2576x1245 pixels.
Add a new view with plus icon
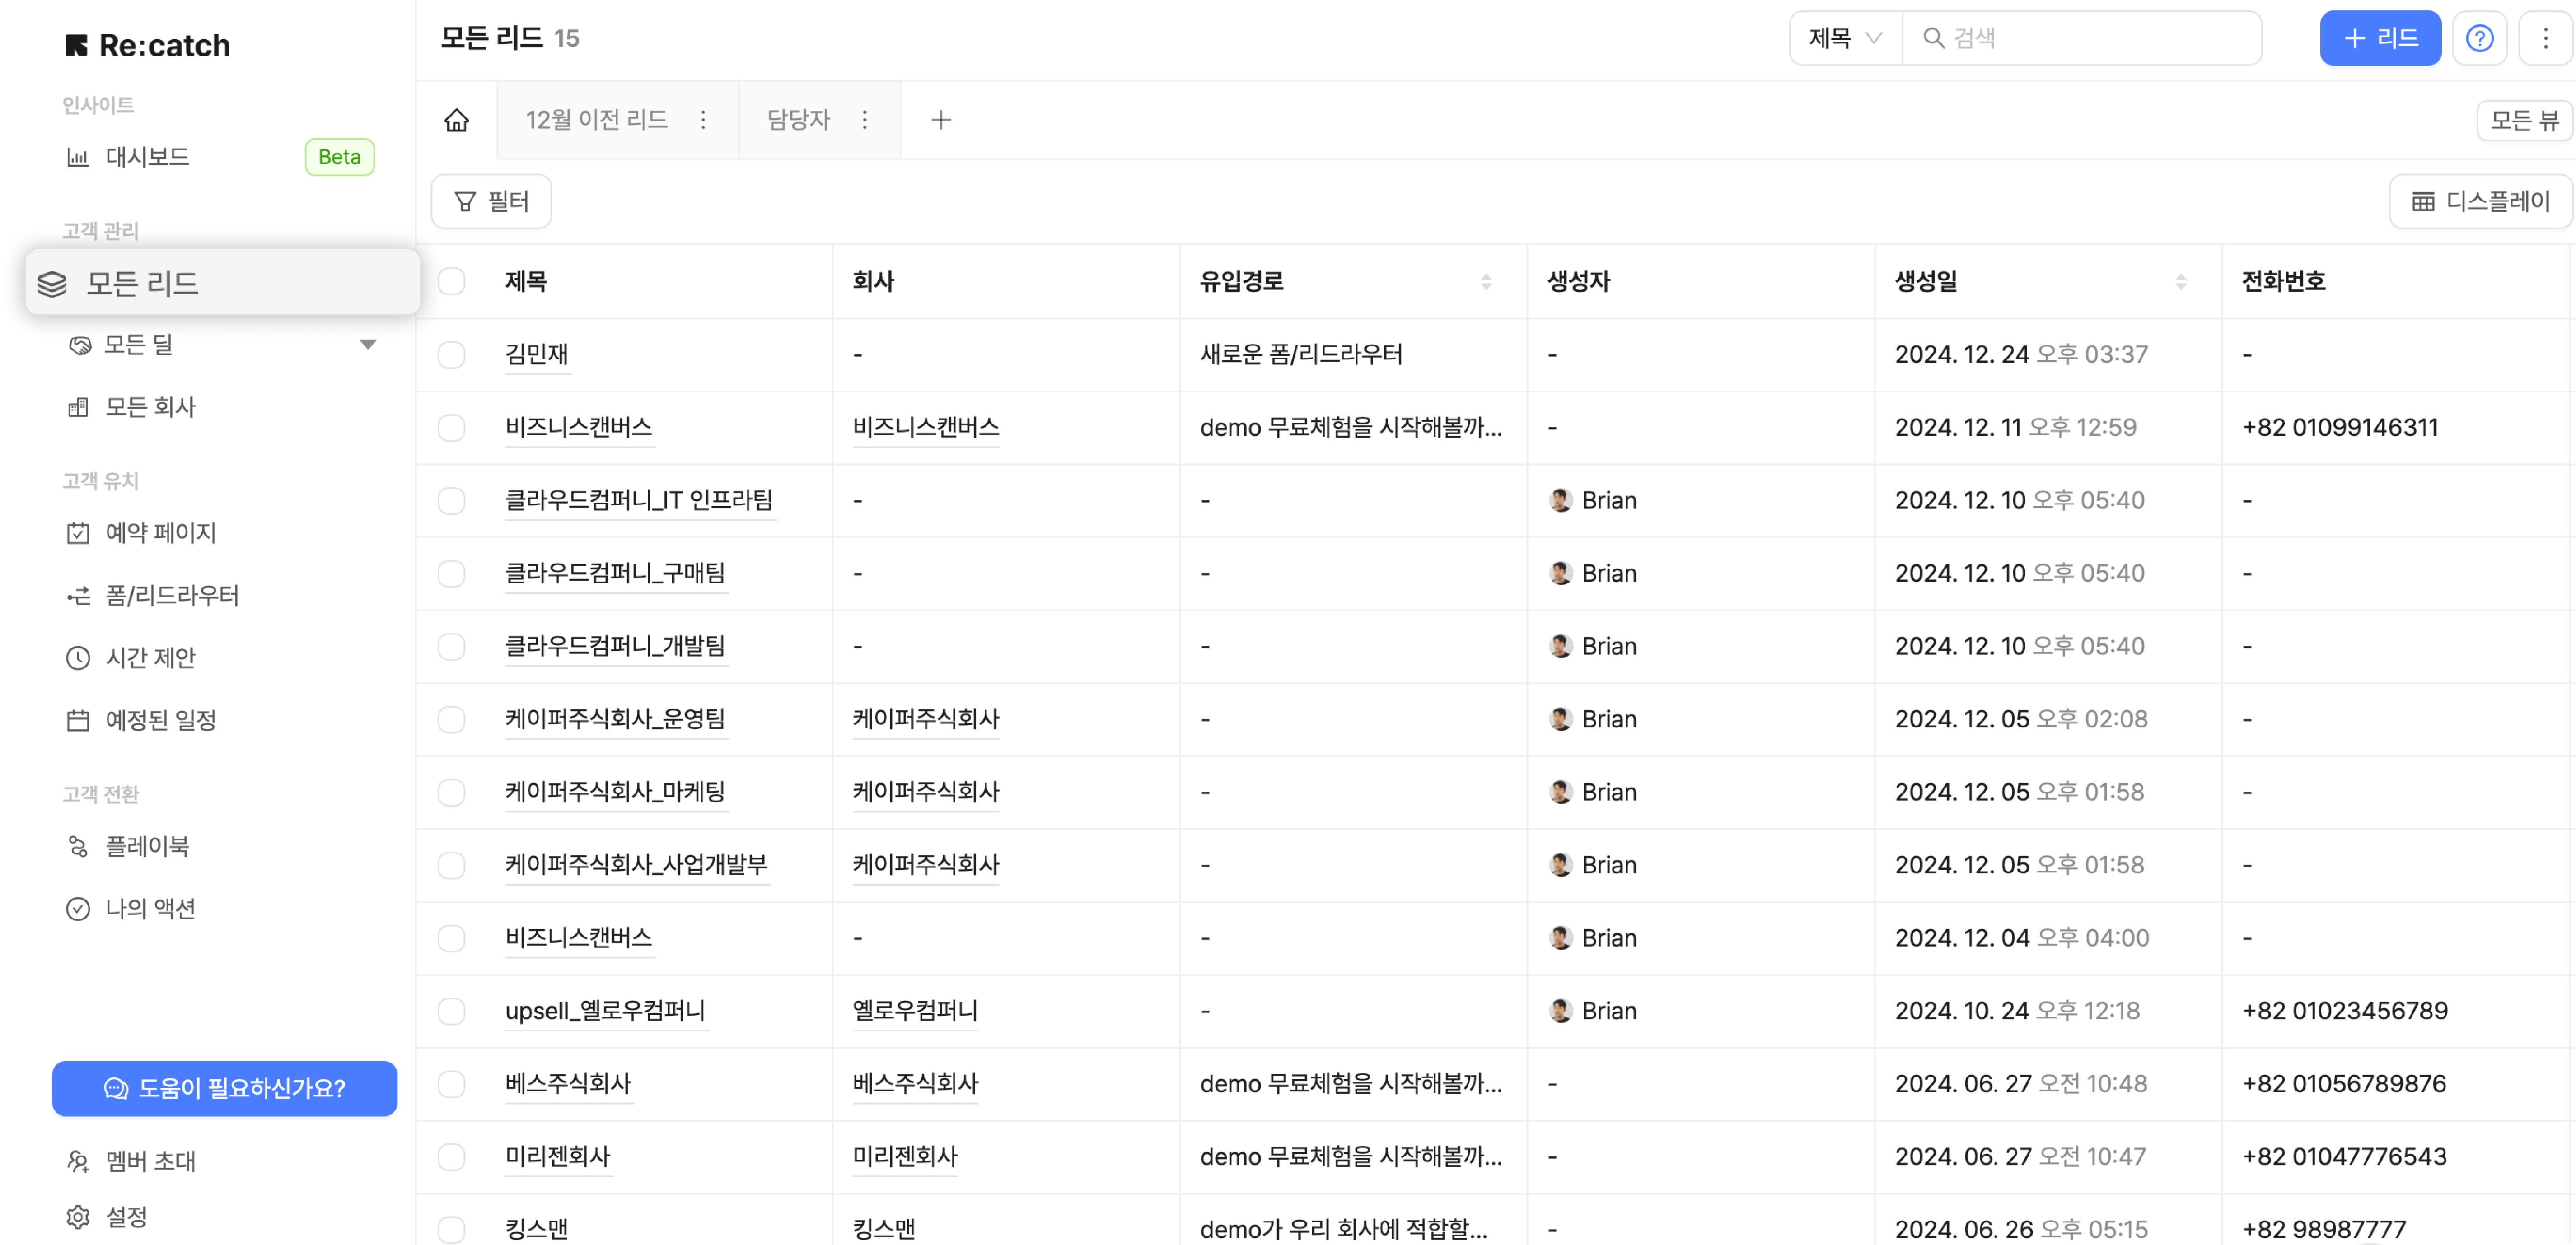pos(940,120)
